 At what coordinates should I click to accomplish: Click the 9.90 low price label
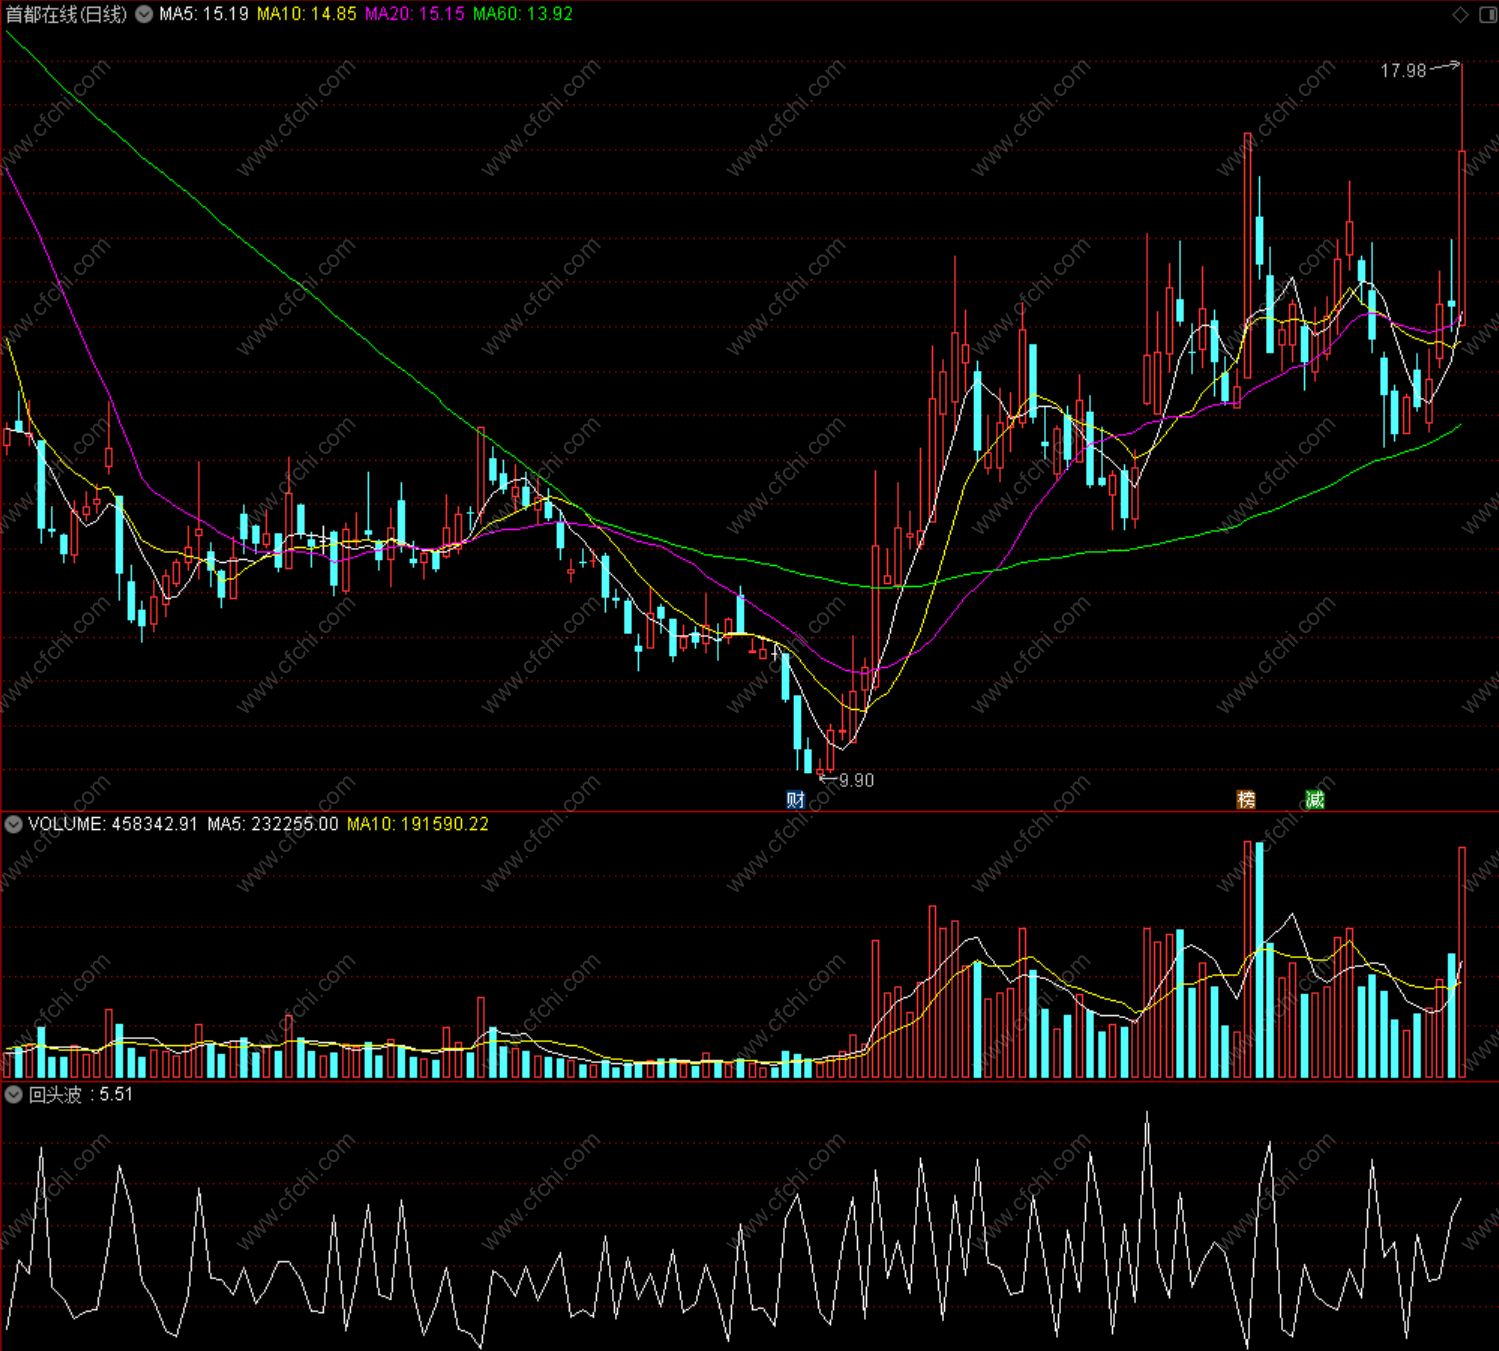coord(857,780)
